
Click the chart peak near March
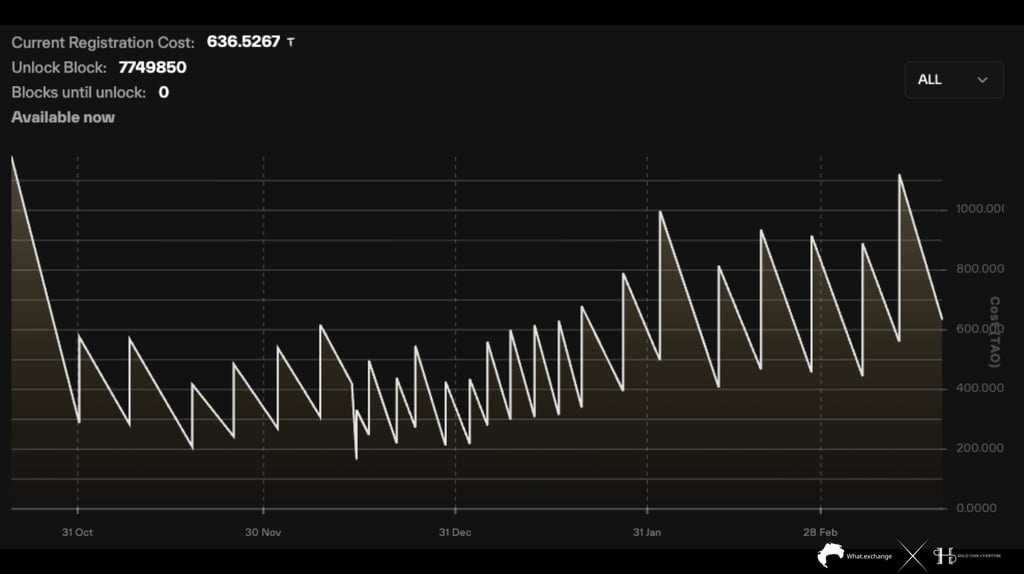(x=899, y=175)
